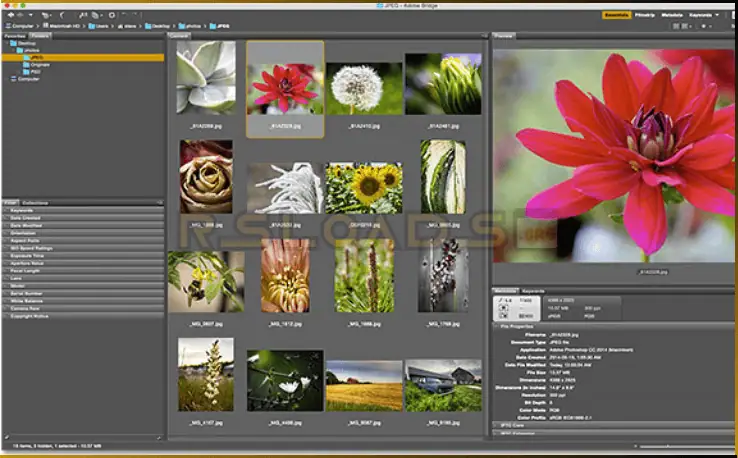Click Computer in the path bar
The width and height of the screenshot is (738, 458).
pyautogui.click(x=19, y=26)
